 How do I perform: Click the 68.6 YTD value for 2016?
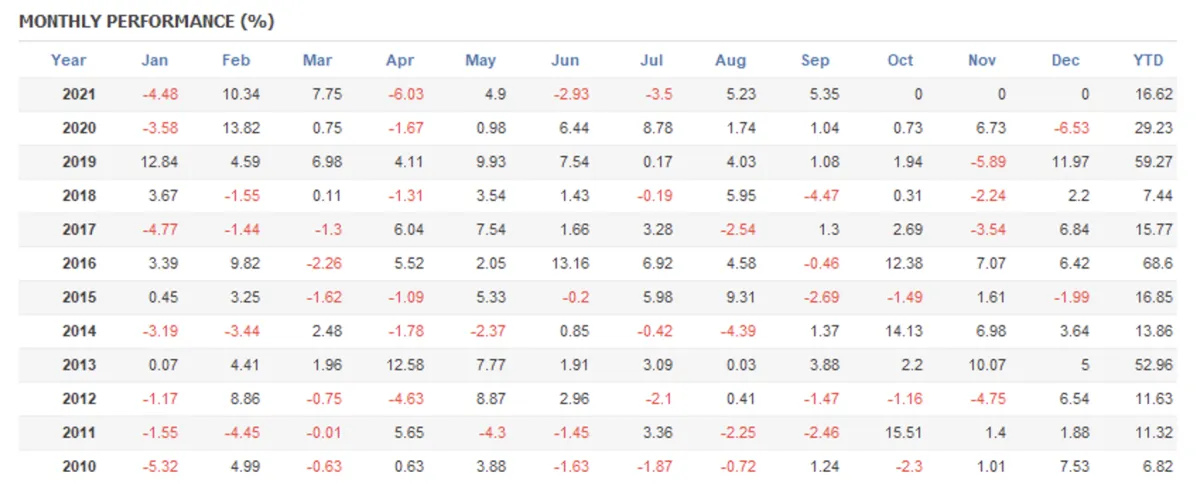(x=1153, y=265)
